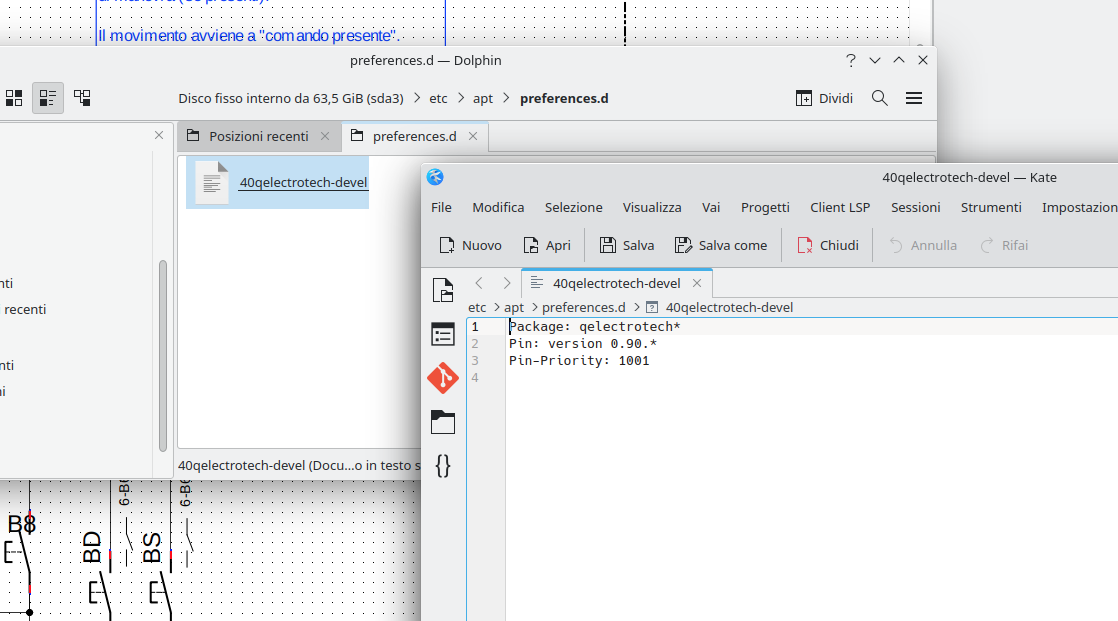Image resolution: width=1118 pixels, height=621 pixels.
Task: Click the Salva come toolbar icon
Action: click(721, 245)
